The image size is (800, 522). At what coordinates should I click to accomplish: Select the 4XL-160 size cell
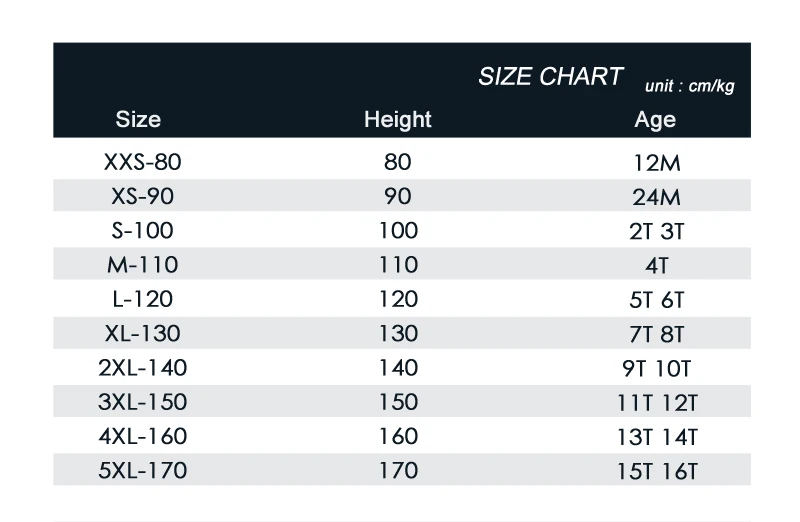point(143,436)
